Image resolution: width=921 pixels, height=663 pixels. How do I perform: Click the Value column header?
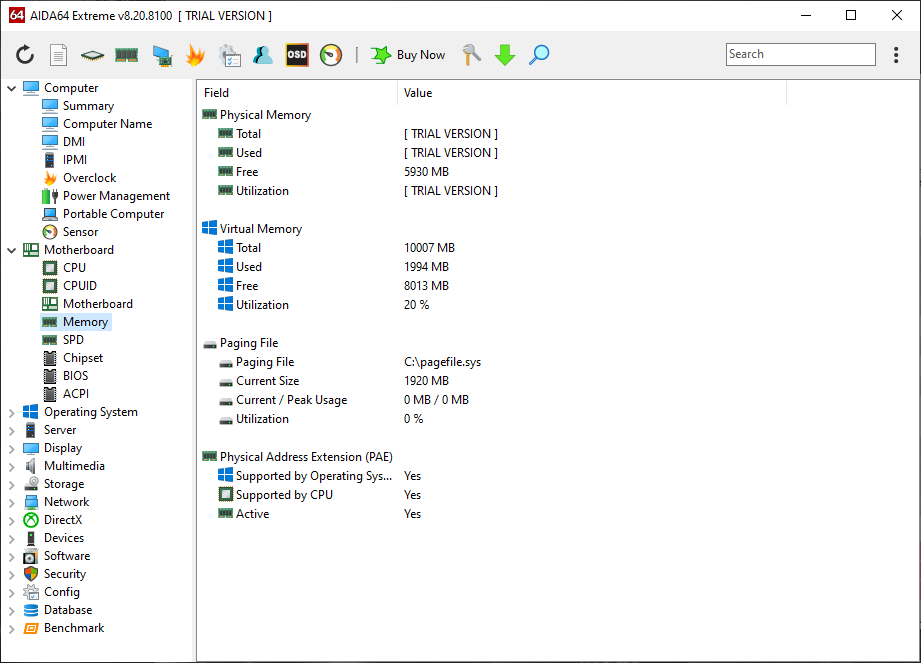[x=418, y=93]
